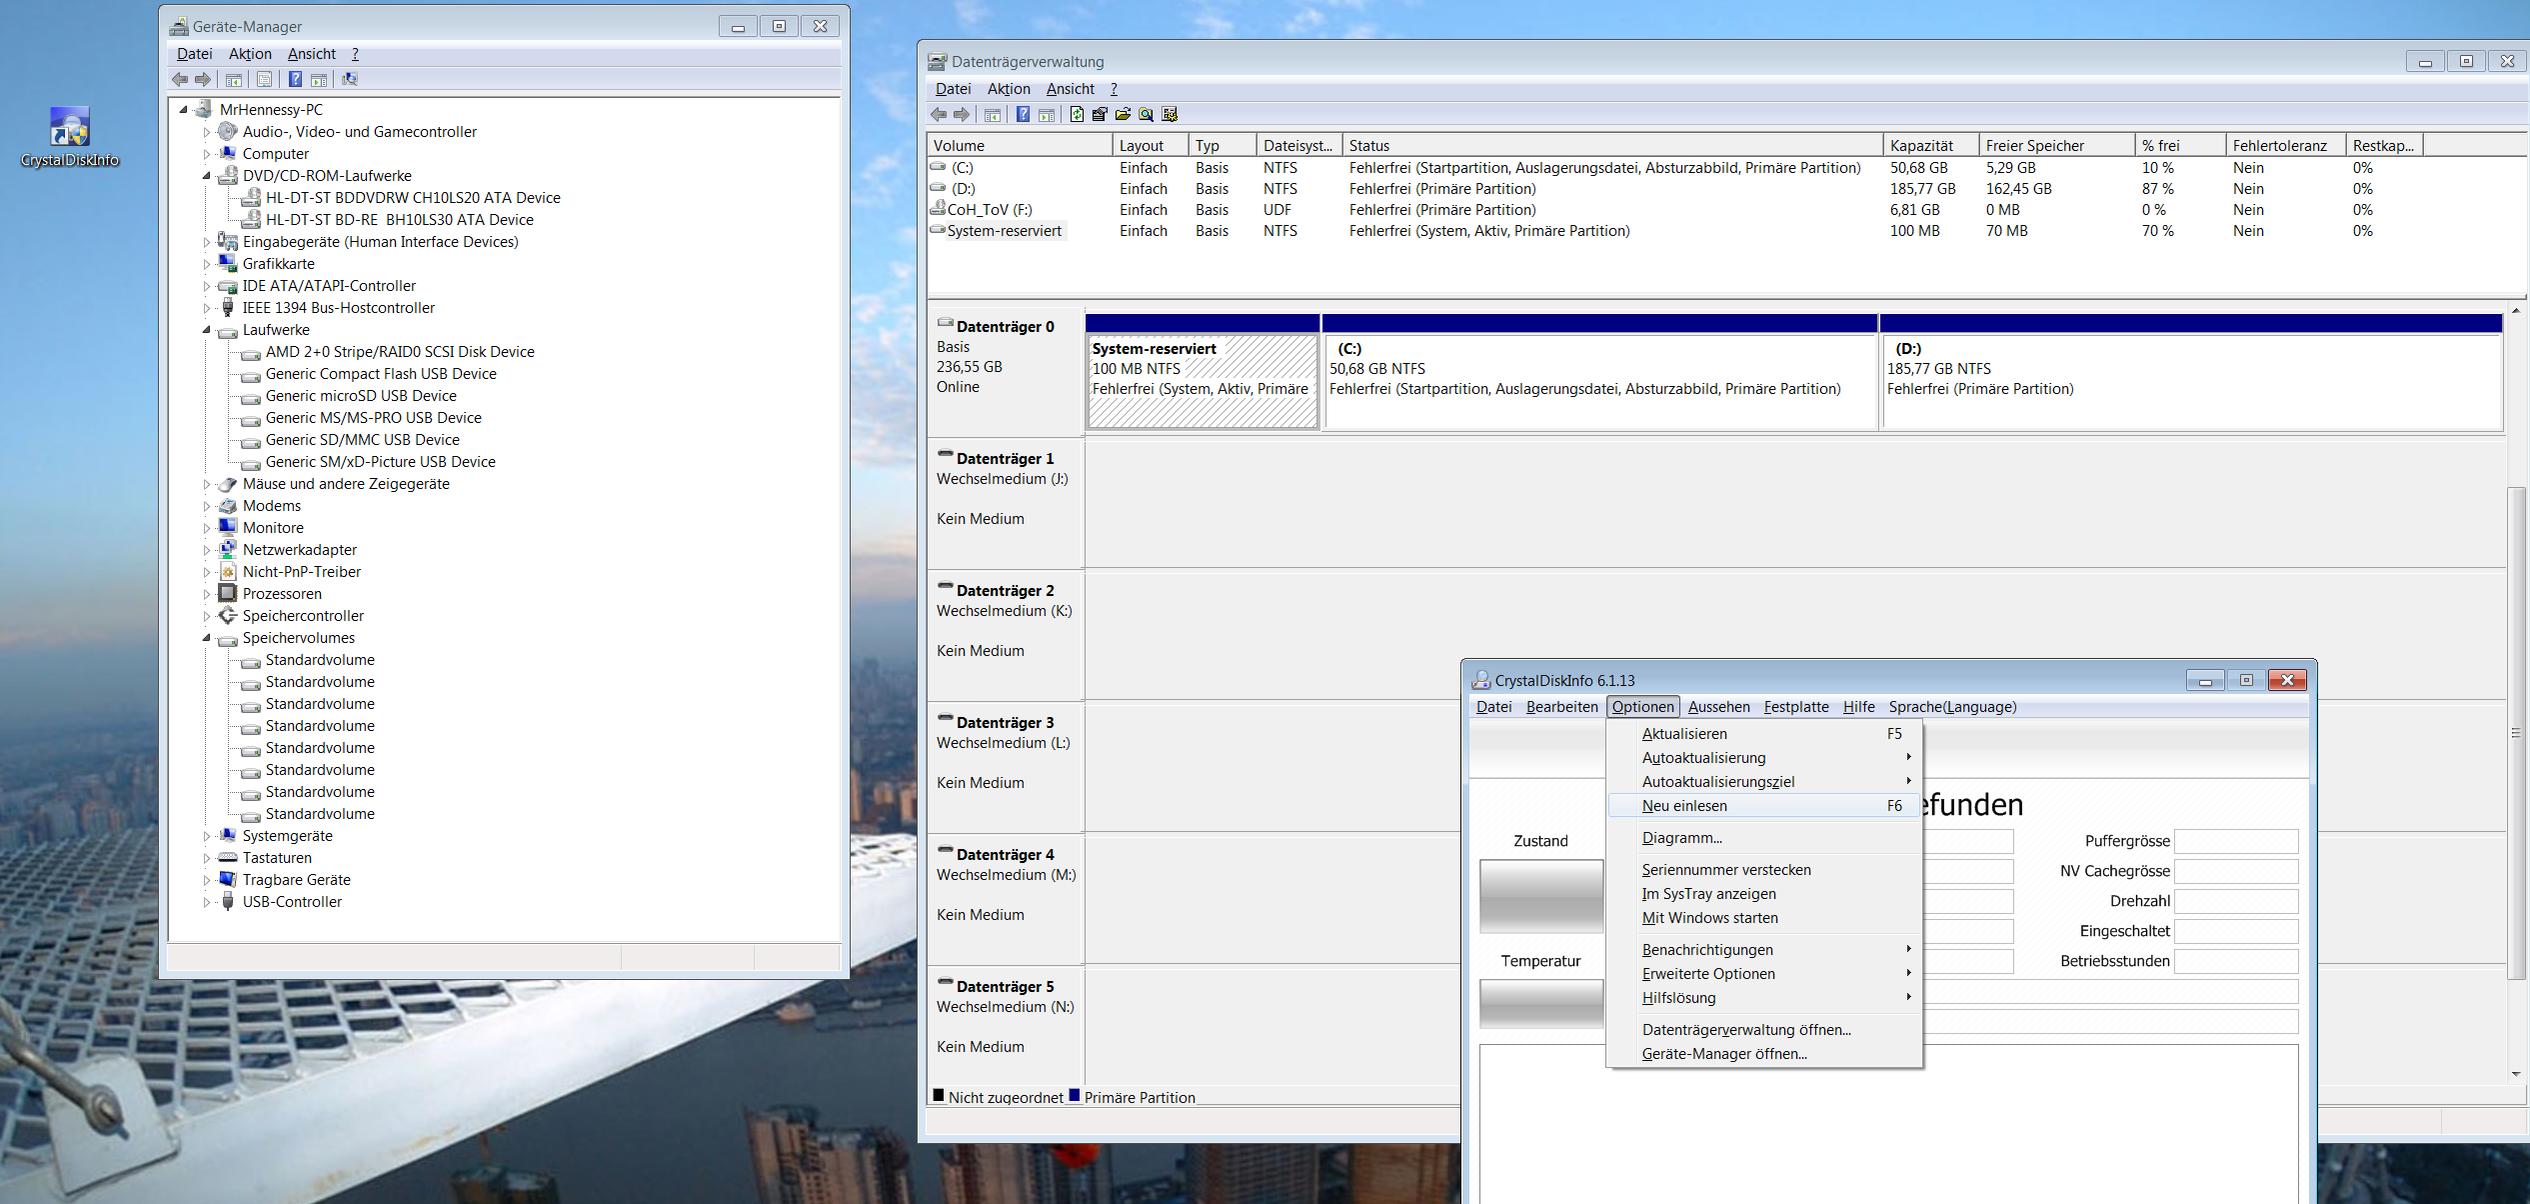The height and width of the screenshot is (1204, 2530).
Task: Click the Kapazität column header
Action: 1928,146
